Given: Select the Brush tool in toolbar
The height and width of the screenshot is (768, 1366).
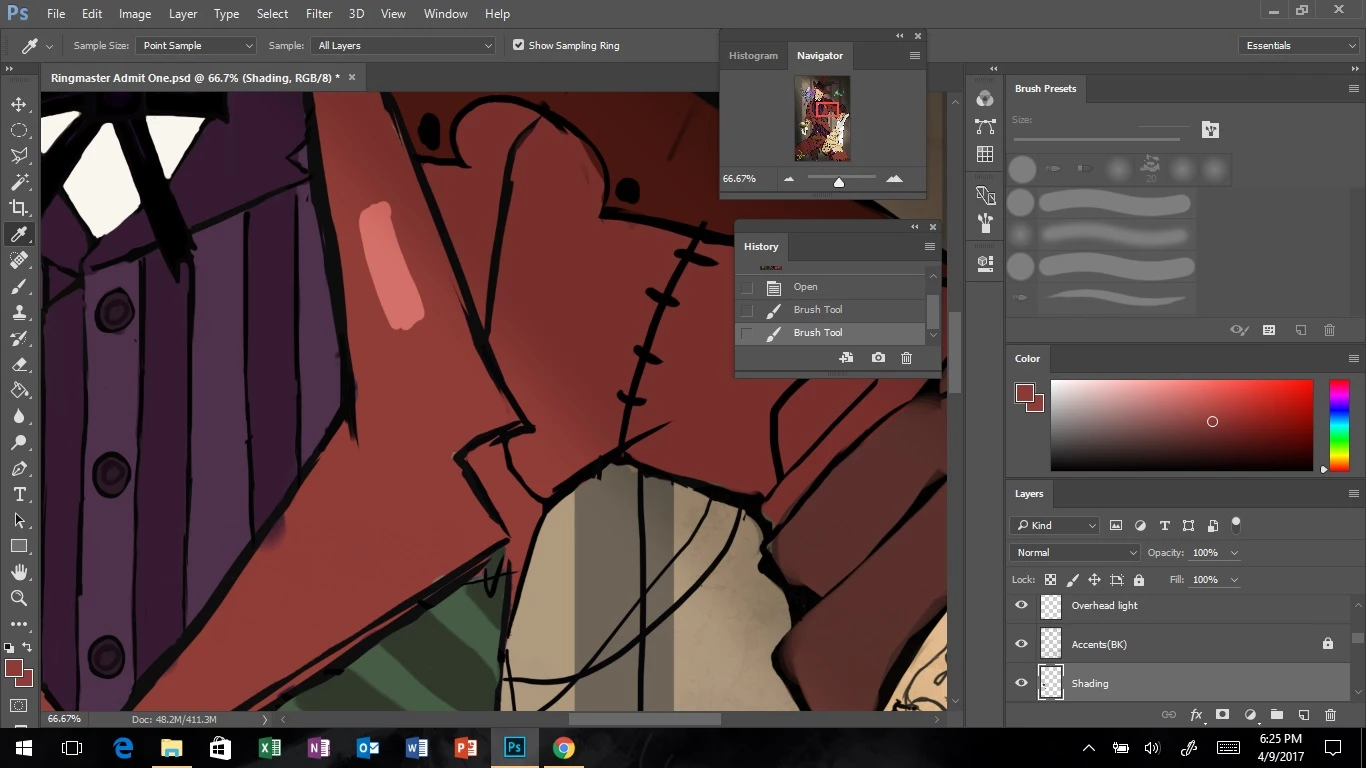Looking at the screenshot, I should coord(19,286).
